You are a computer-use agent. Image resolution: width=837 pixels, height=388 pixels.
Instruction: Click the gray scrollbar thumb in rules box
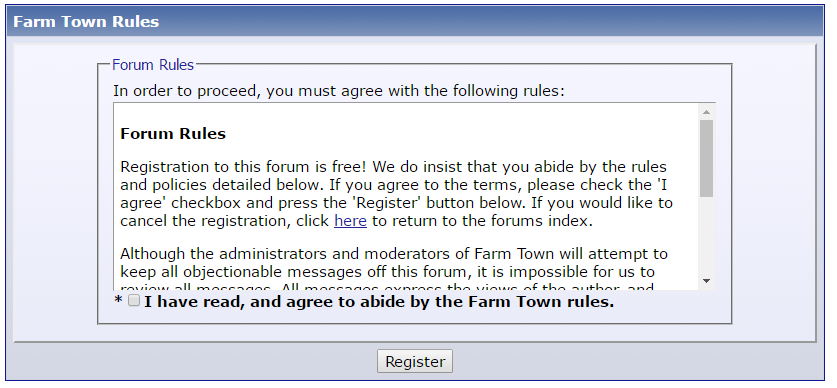click(706, 159)
